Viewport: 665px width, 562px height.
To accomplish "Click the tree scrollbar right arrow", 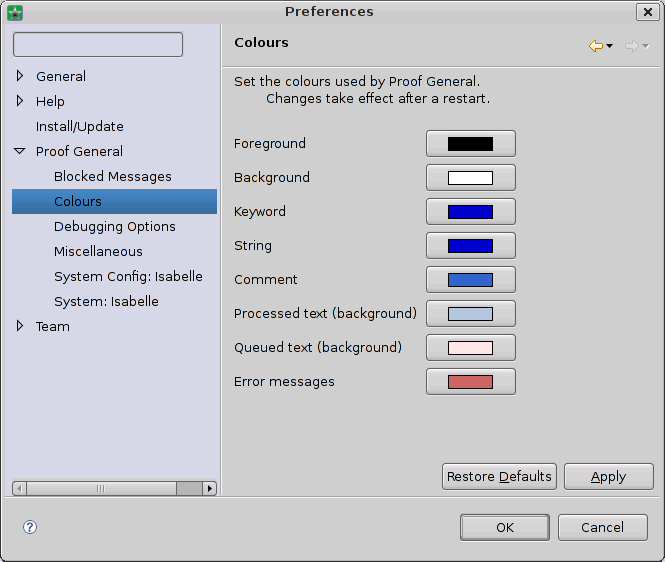I will [210, 488].
